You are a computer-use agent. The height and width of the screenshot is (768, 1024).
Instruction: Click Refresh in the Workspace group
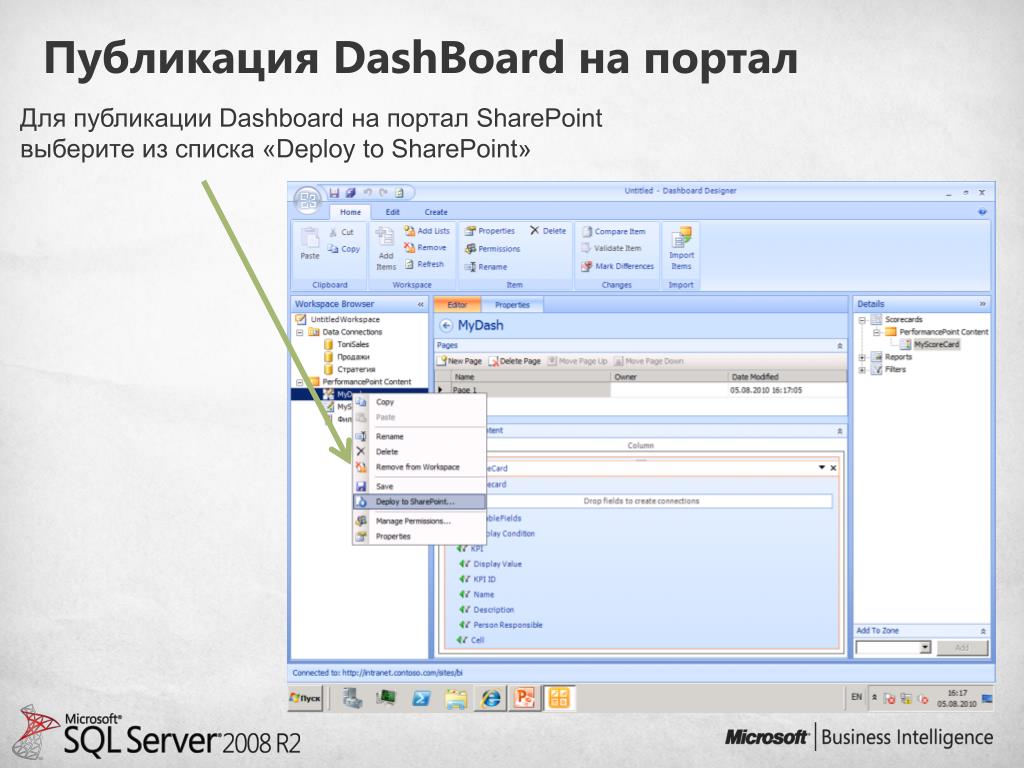pos(424,264)
